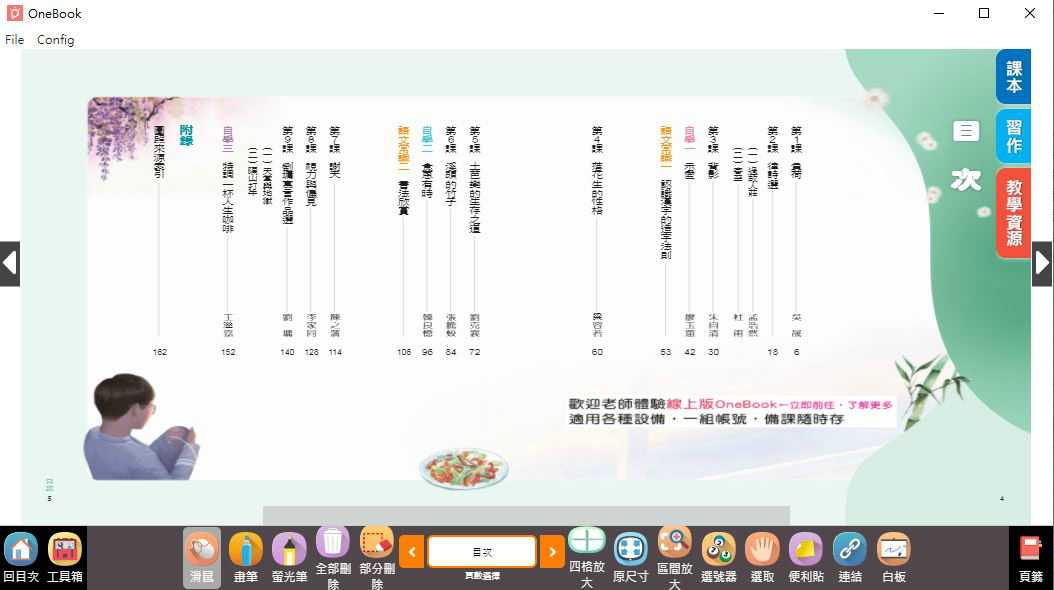Activate 四格放大 four-grid zoom
Viewport: 1054px width, 590px height.
click(x=587, y=558)
